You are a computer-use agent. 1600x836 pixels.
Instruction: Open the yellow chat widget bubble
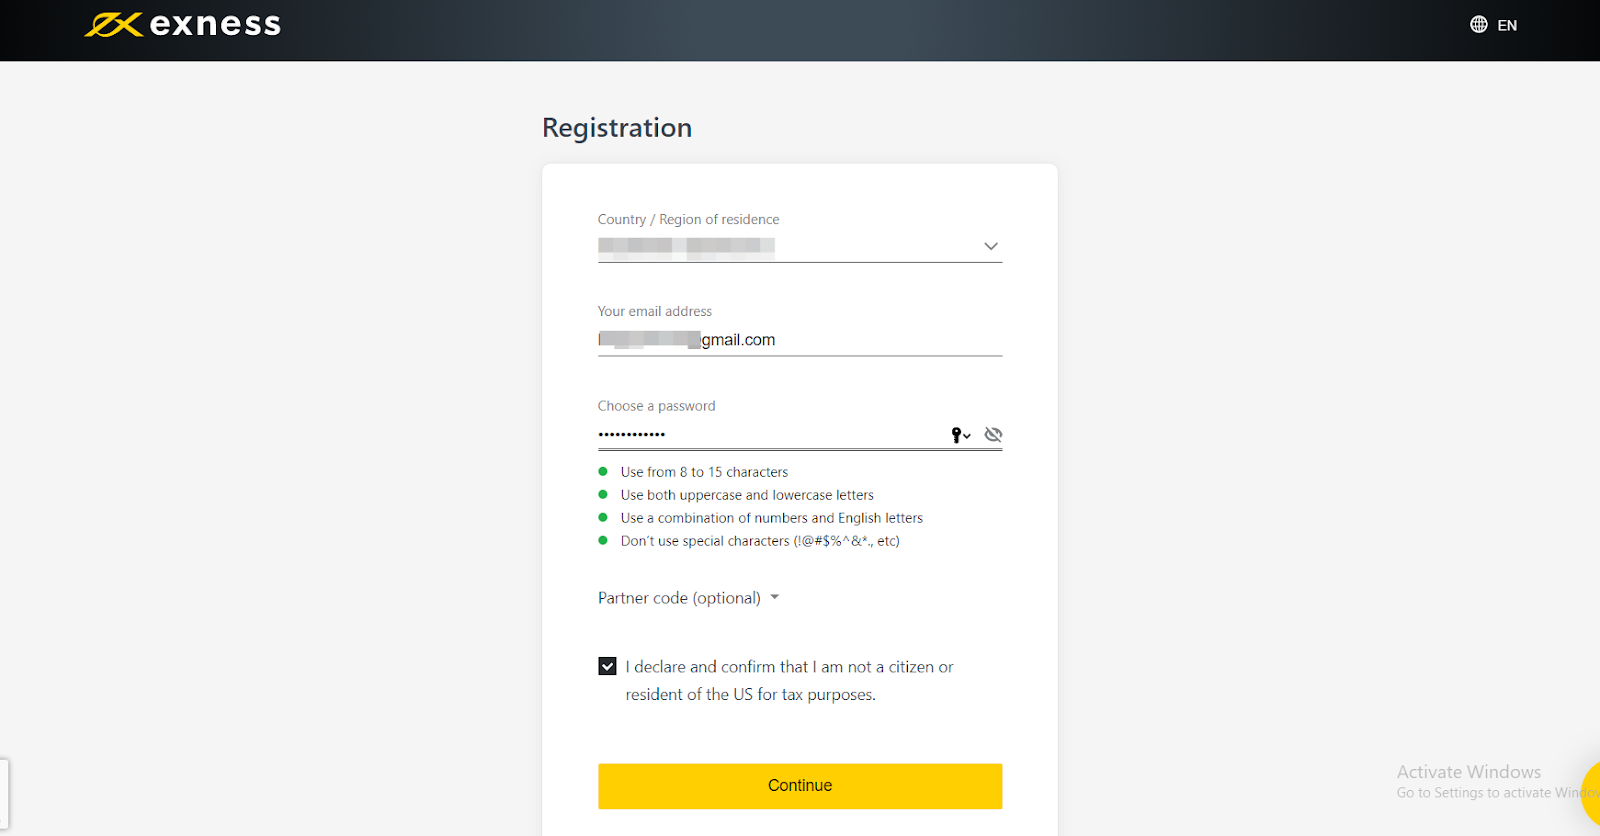coord(1590,792)
